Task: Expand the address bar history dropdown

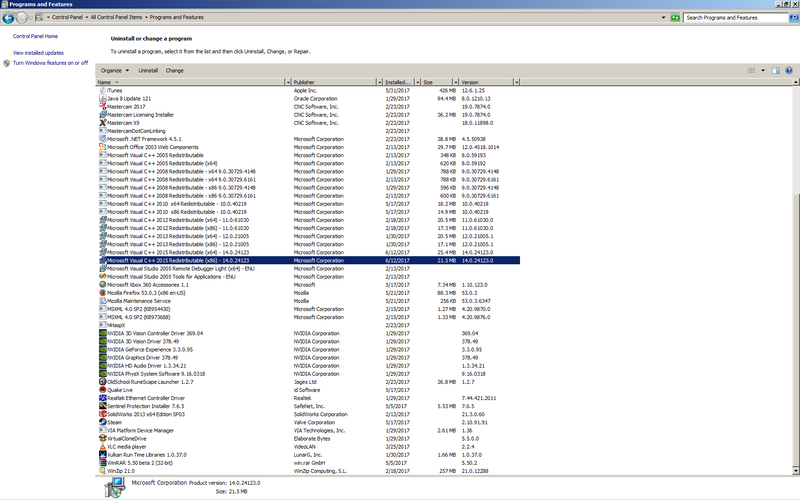Action: pyautogui.click(x=663, y=17)
